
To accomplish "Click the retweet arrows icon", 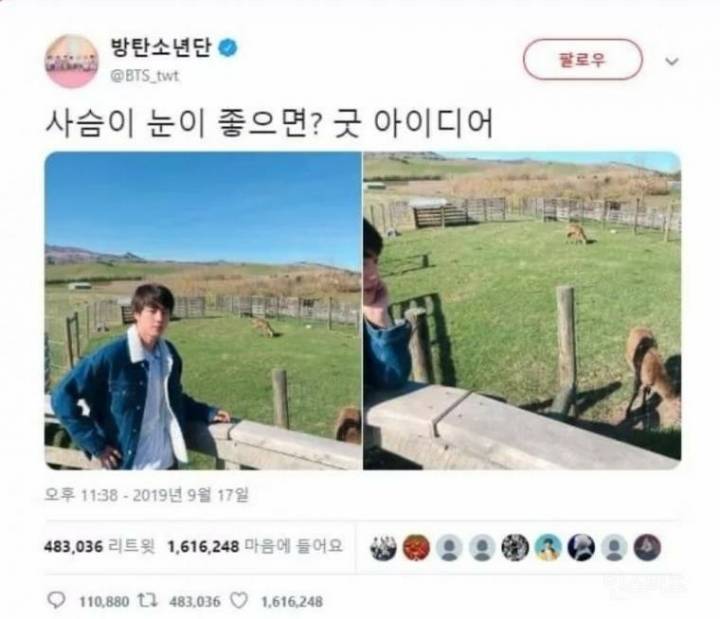I will [x=148, y=600].
